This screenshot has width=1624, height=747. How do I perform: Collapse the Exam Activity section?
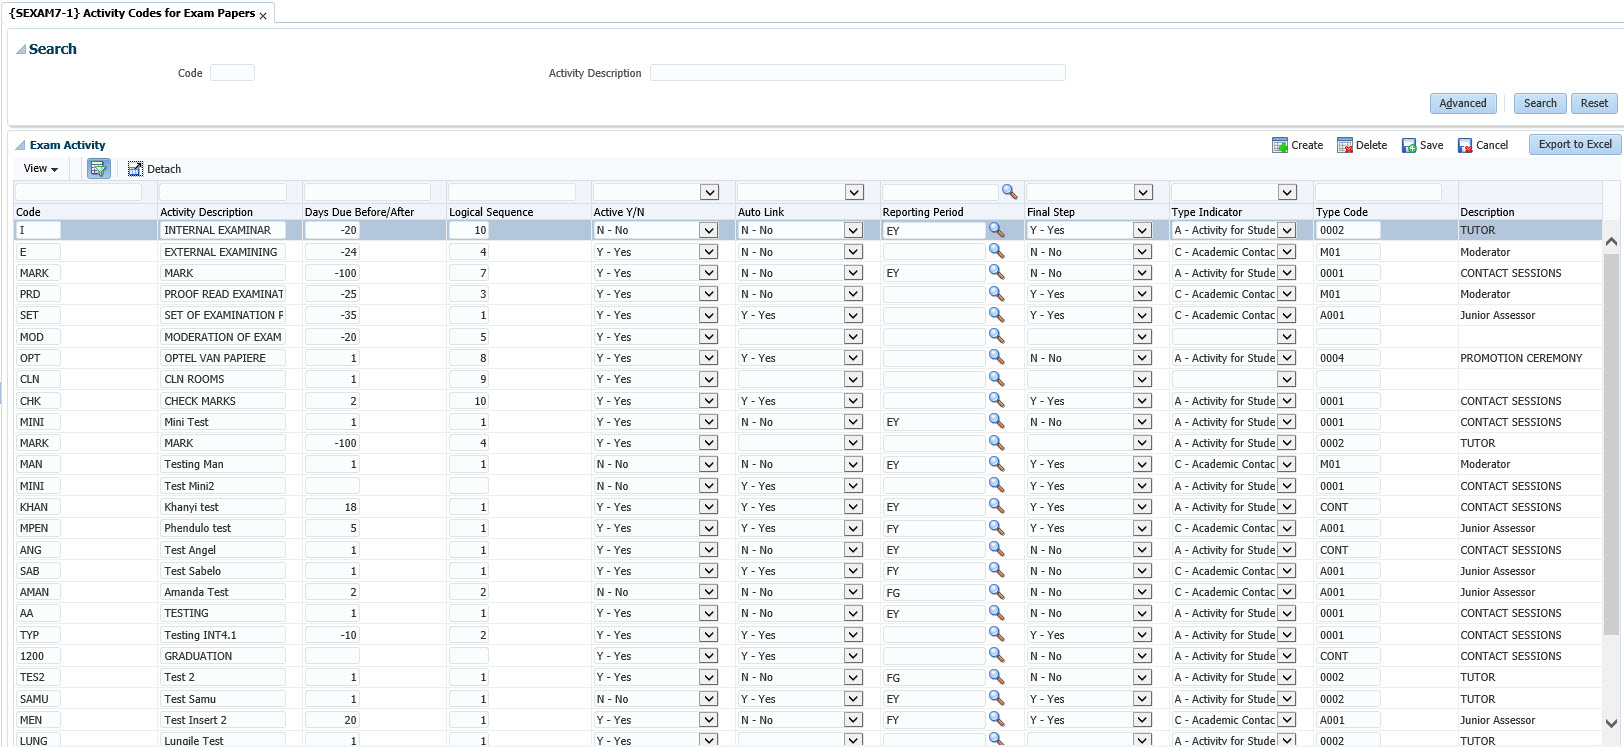21,145
